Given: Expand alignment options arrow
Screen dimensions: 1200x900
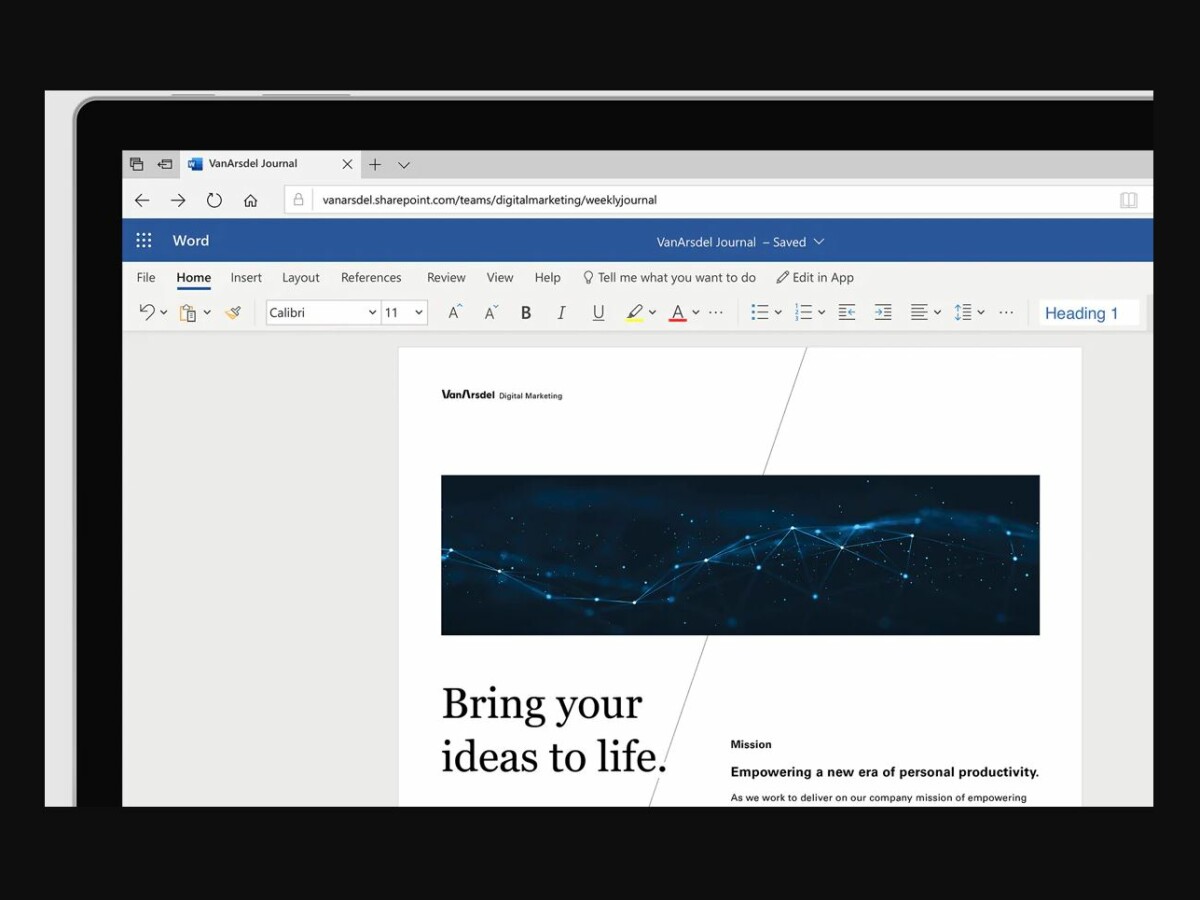Looking at the screenshot, I should click(937, 313).
